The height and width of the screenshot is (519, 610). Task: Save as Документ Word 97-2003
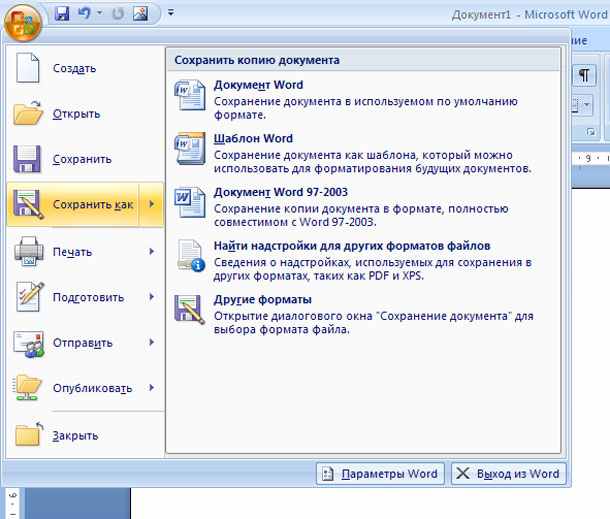(363, 207)
